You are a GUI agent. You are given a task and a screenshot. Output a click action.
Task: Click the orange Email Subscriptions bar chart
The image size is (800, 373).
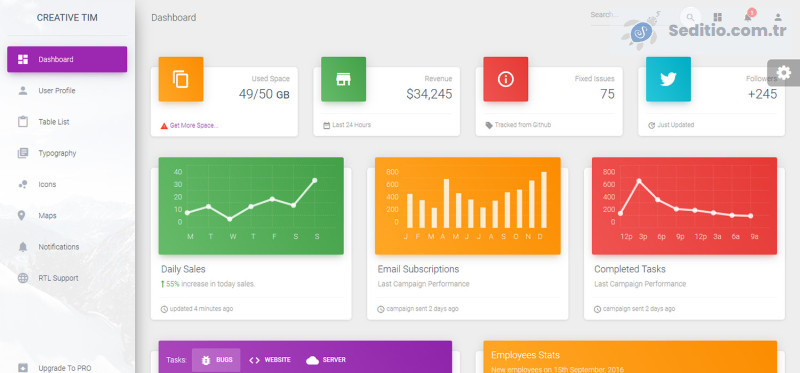[468, 206]
